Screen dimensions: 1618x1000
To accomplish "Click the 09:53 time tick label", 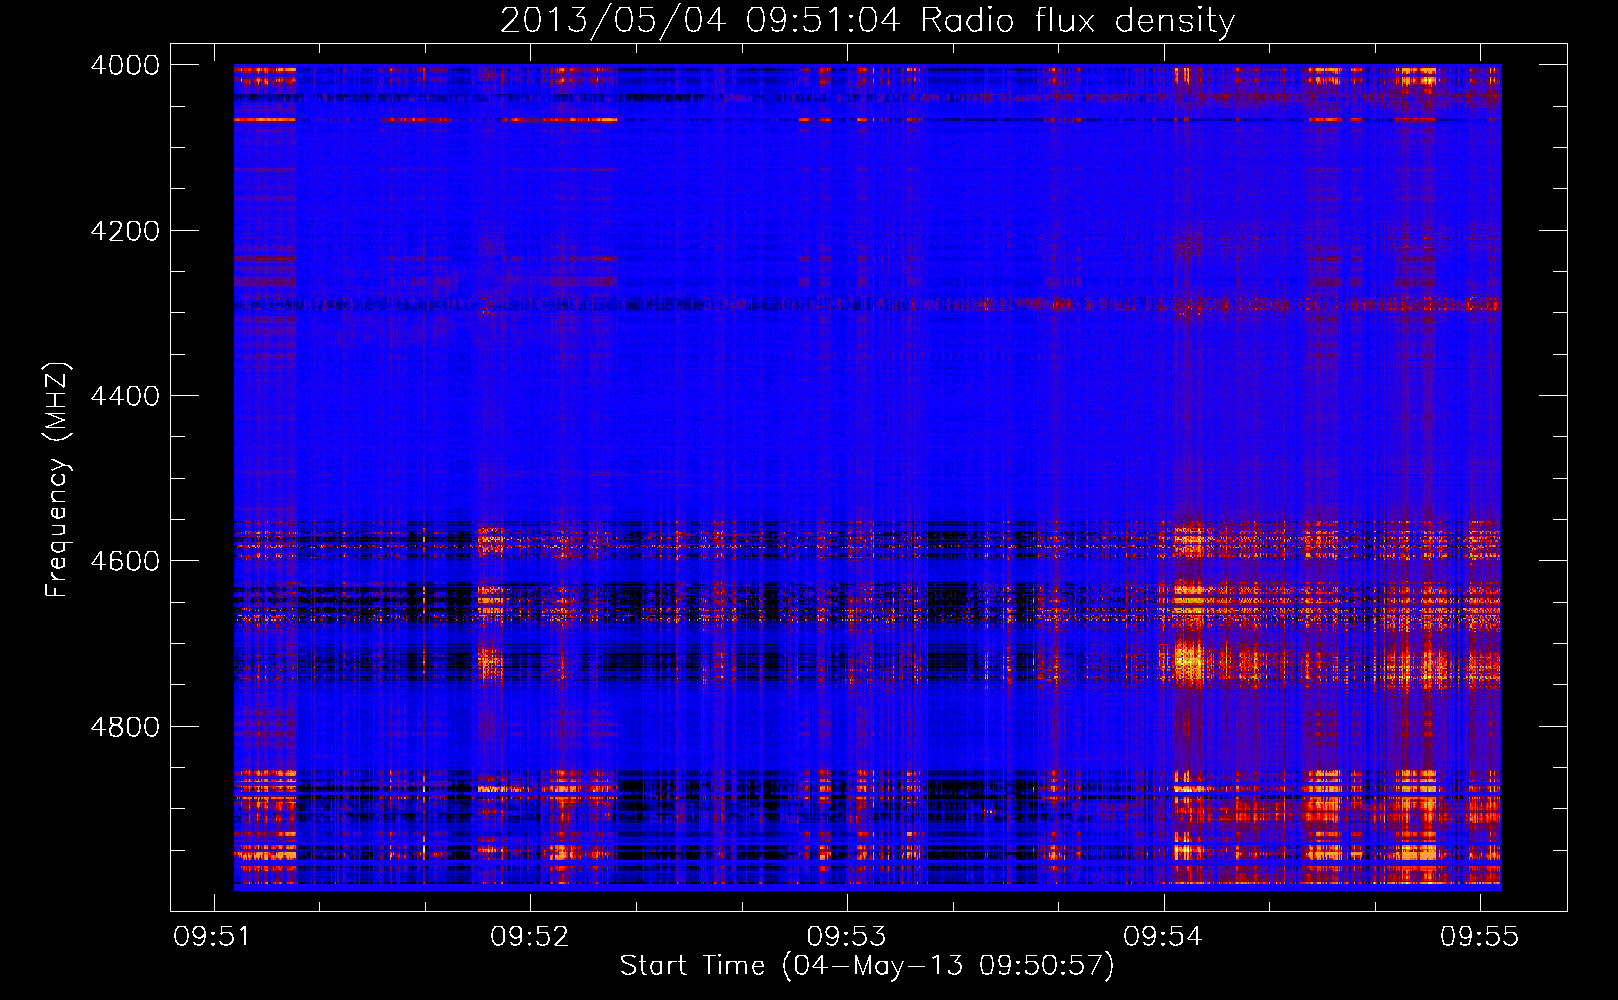I will pyautogui.click(x=847, y=937).
